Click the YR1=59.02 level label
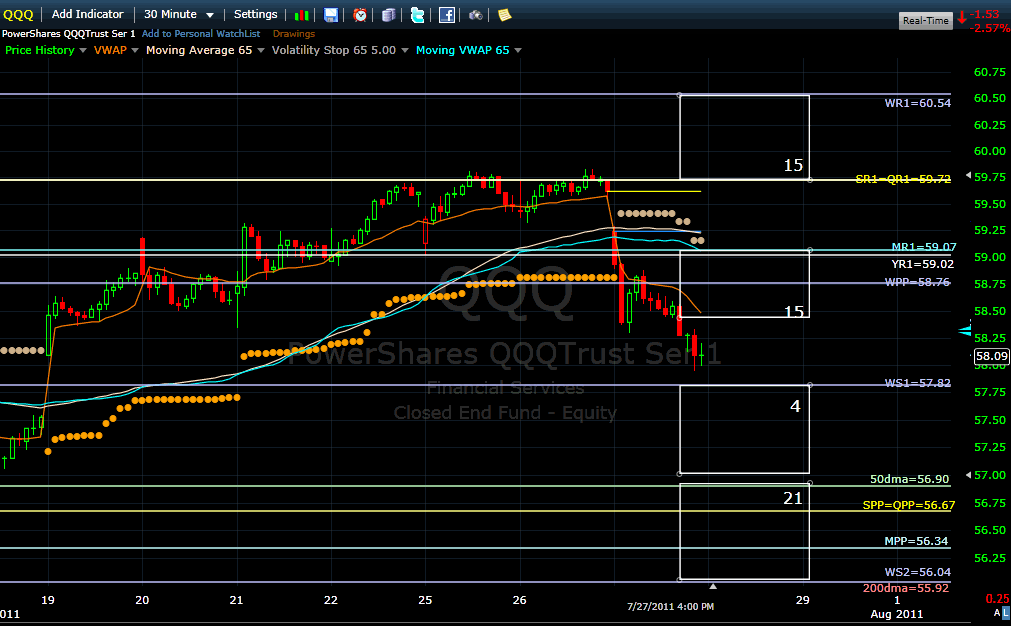Screen dimensions: 1011x626 pos(923,264)
